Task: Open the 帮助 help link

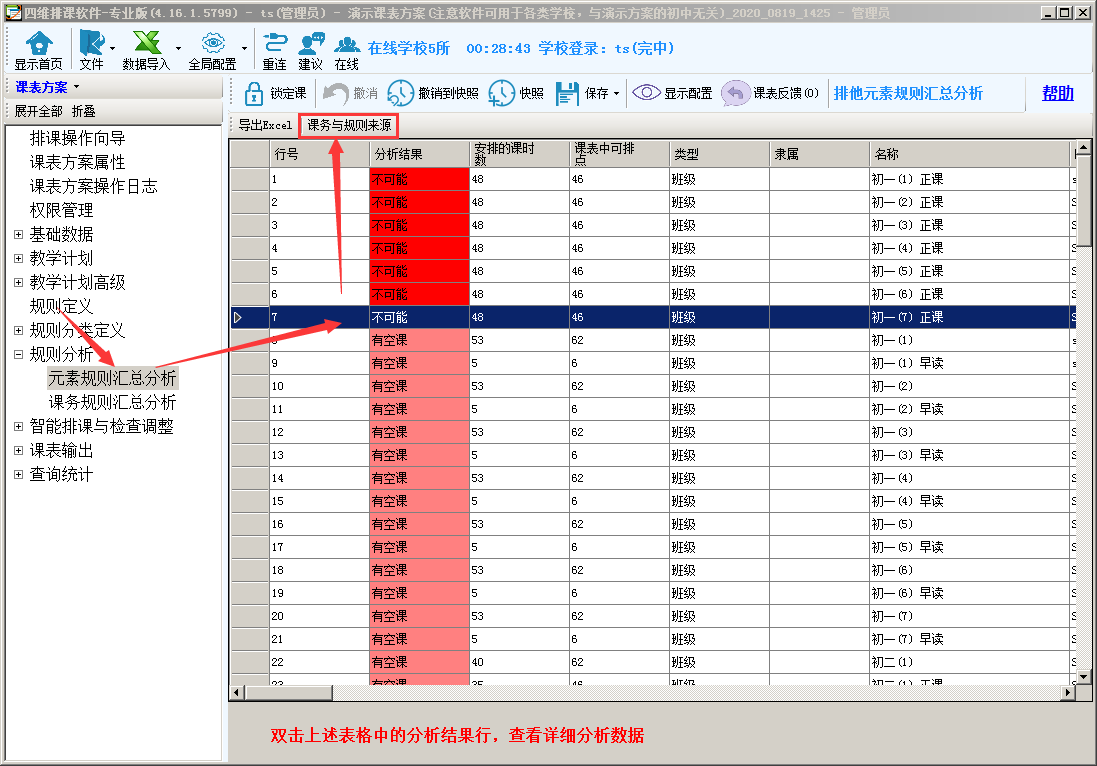Action: (1057, 93)
